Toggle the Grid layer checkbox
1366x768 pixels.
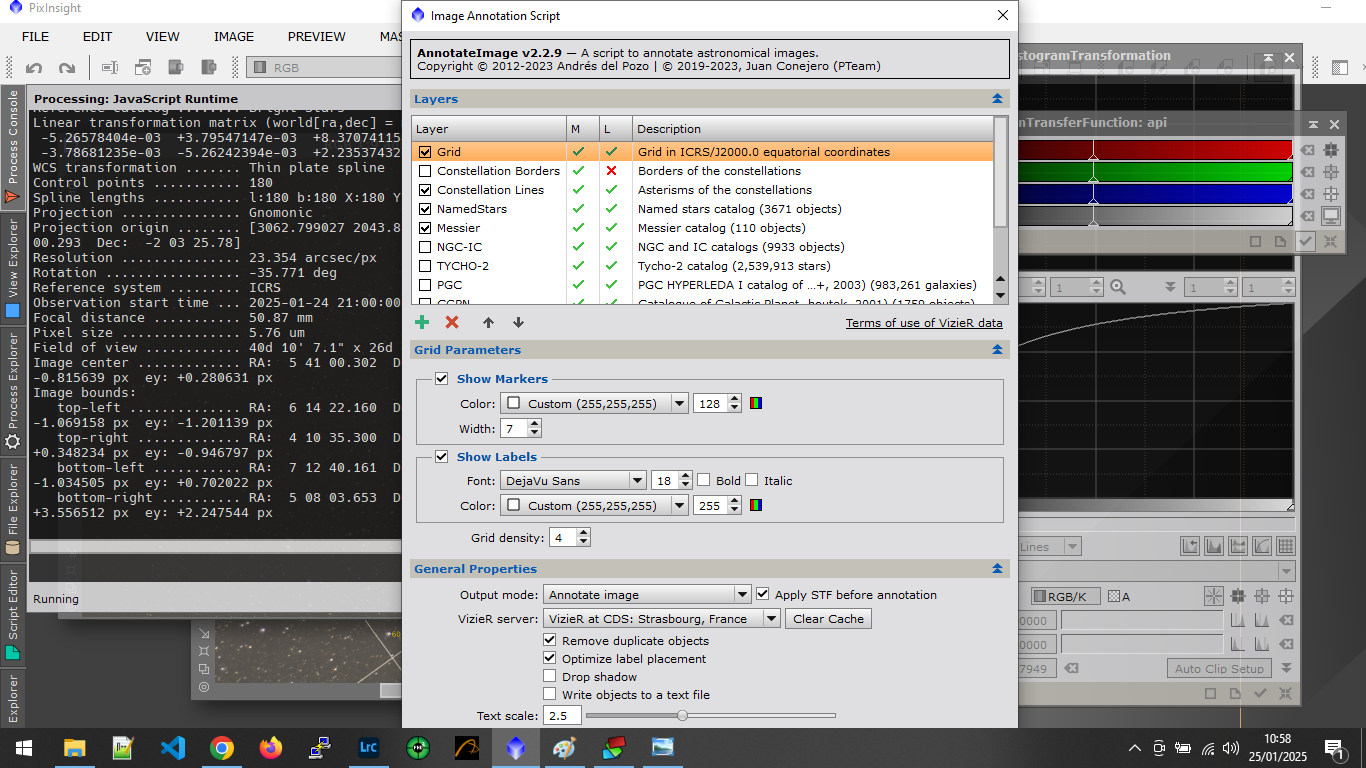click(x=426, y=152)
